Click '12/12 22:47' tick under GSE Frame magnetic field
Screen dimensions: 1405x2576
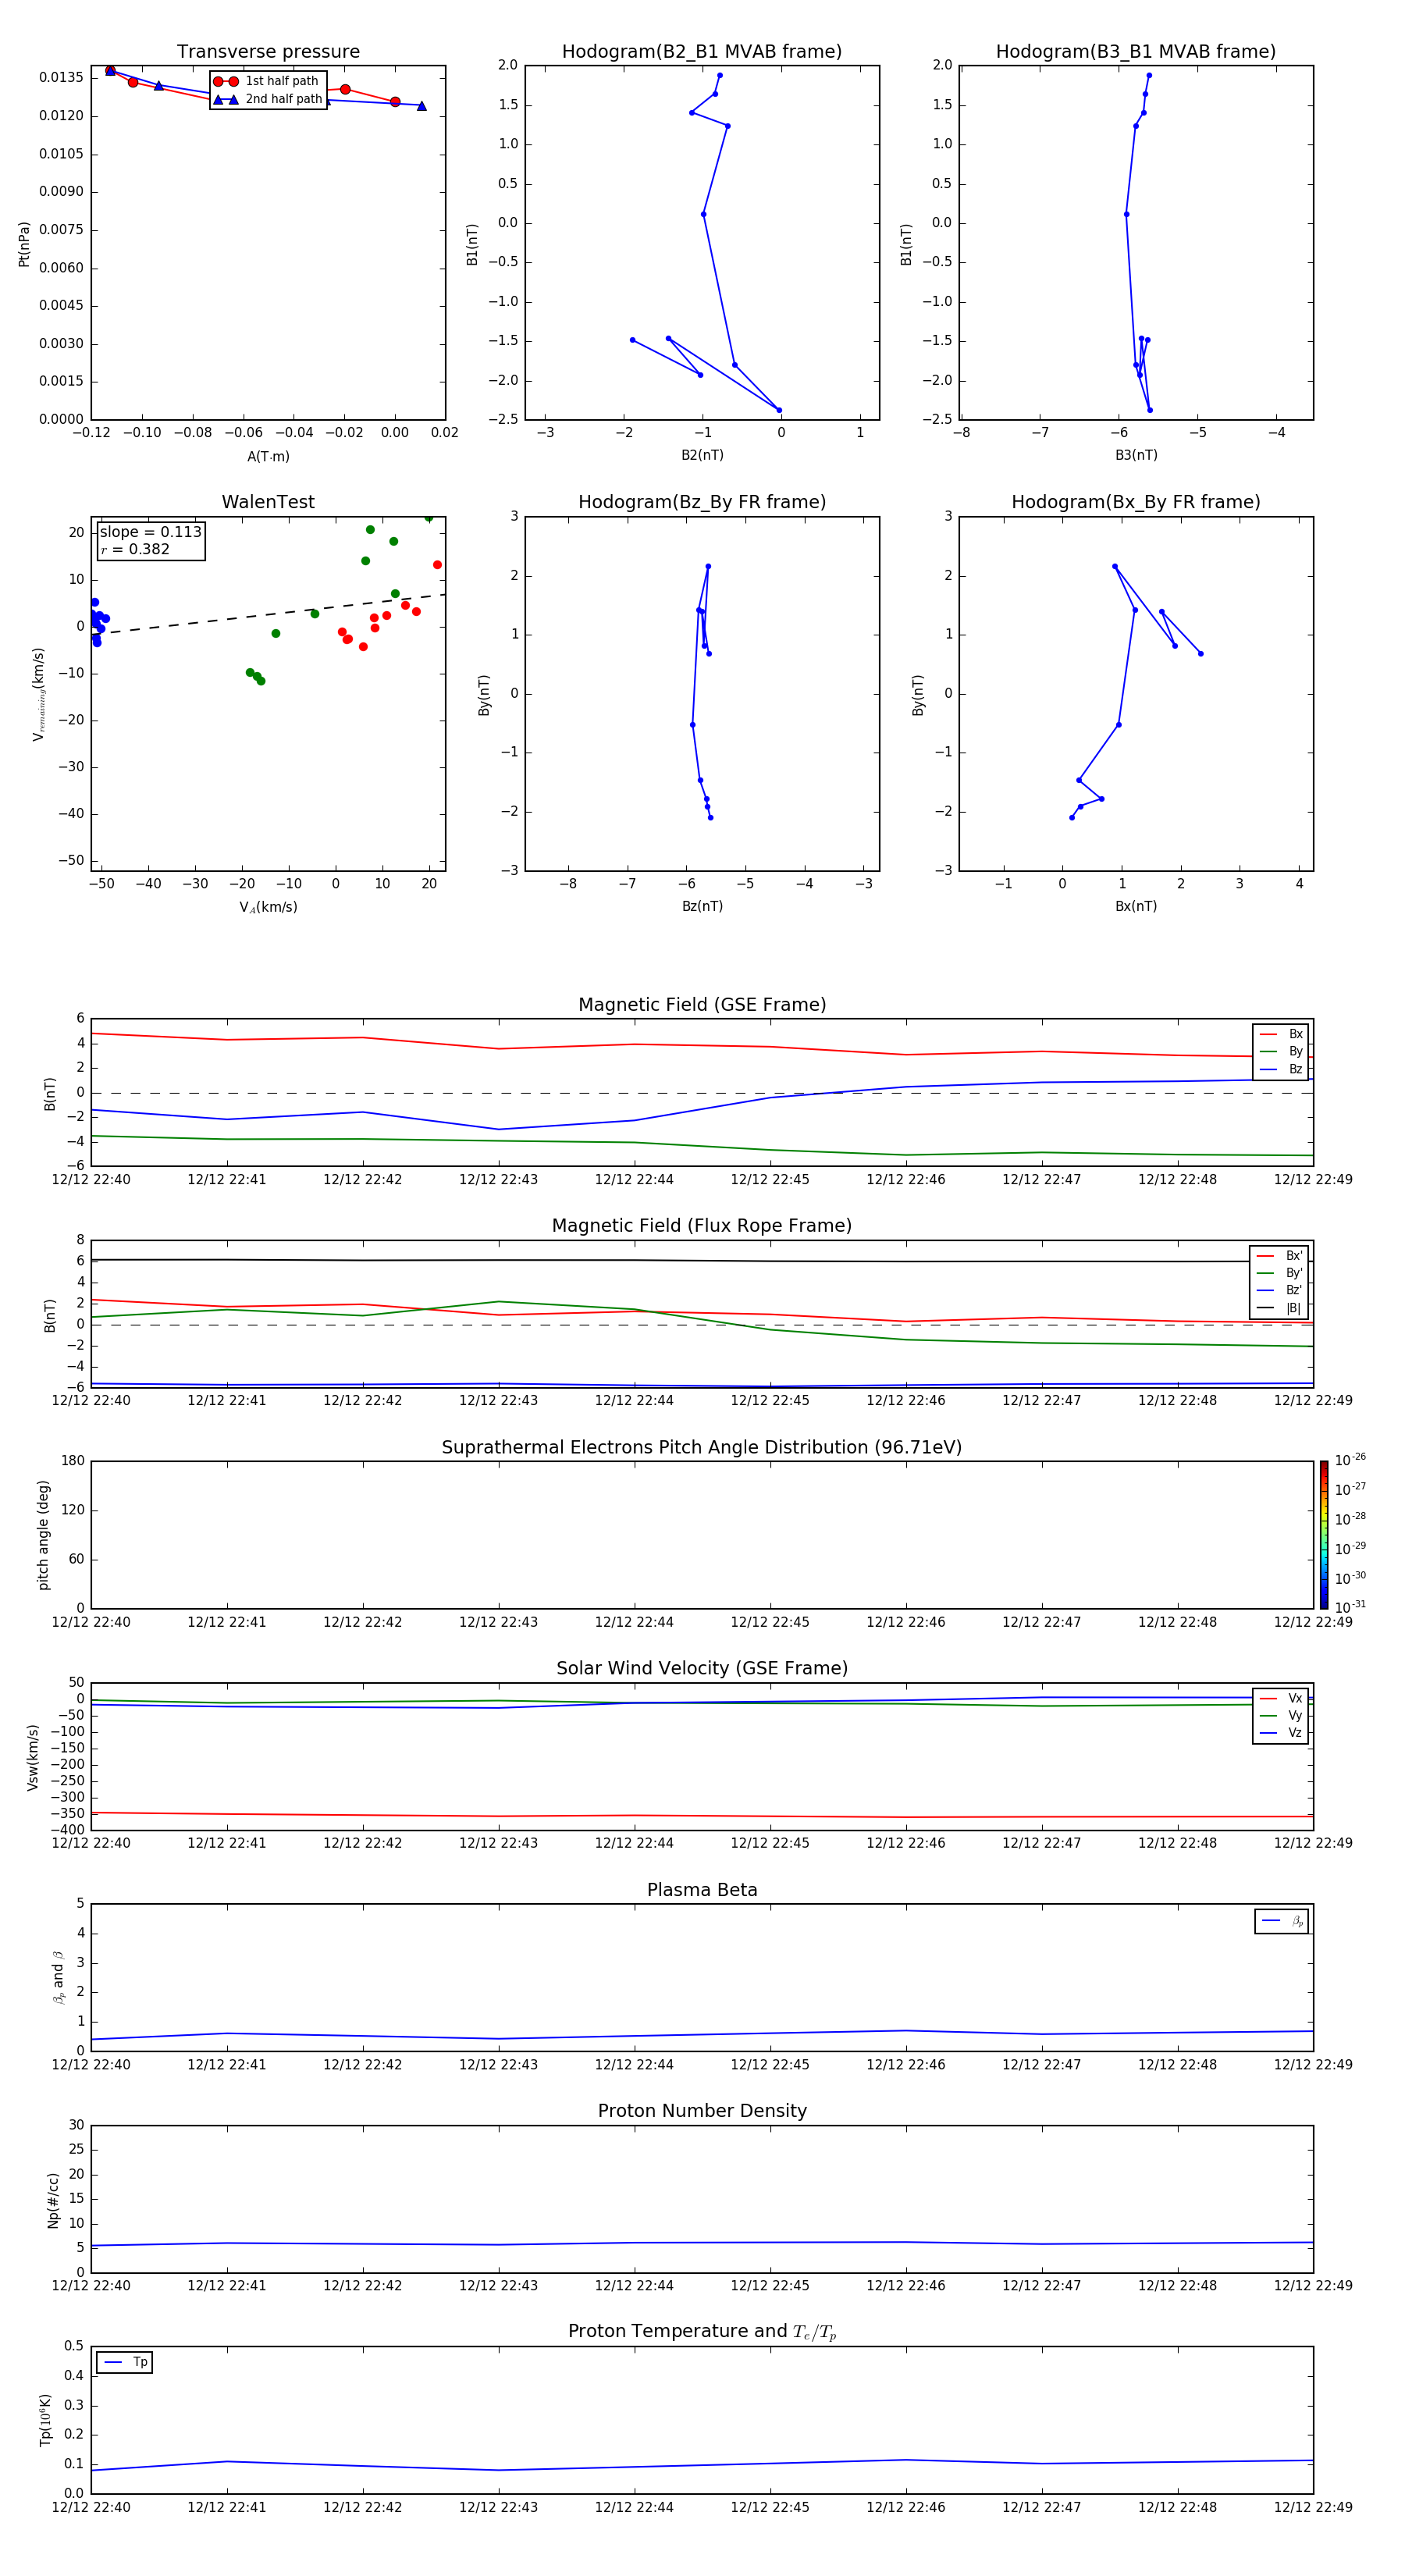coord(1041,1180)
